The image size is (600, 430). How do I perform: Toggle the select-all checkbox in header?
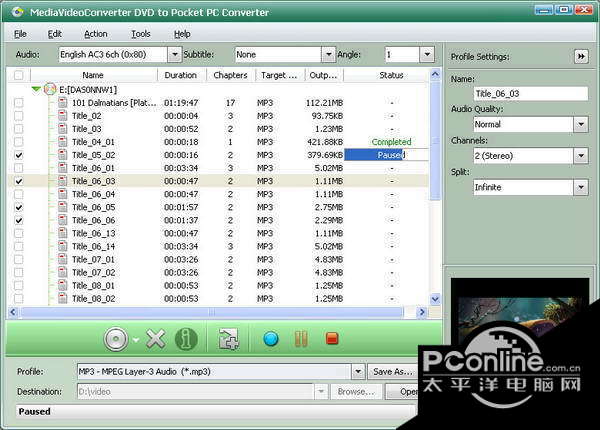[x=18, y=75]
